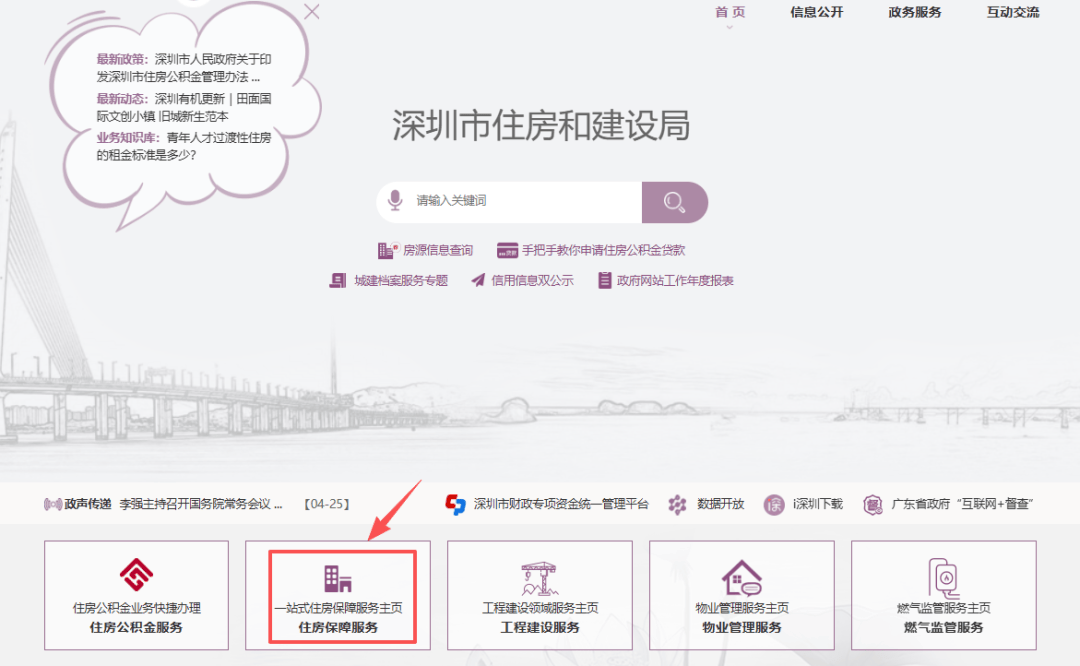Click the 城建档案服务专题 archive icon
Image resolution: width=1080 pixels, height=666 pixels.
coord(338,280)
